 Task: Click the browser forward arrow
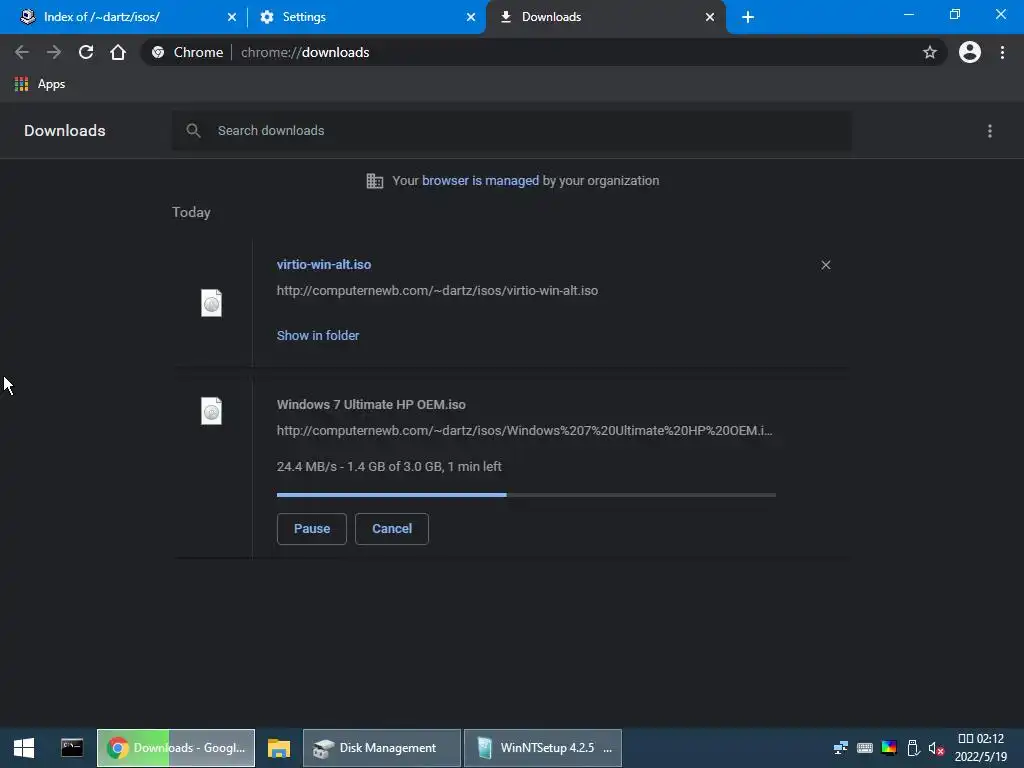54,52
